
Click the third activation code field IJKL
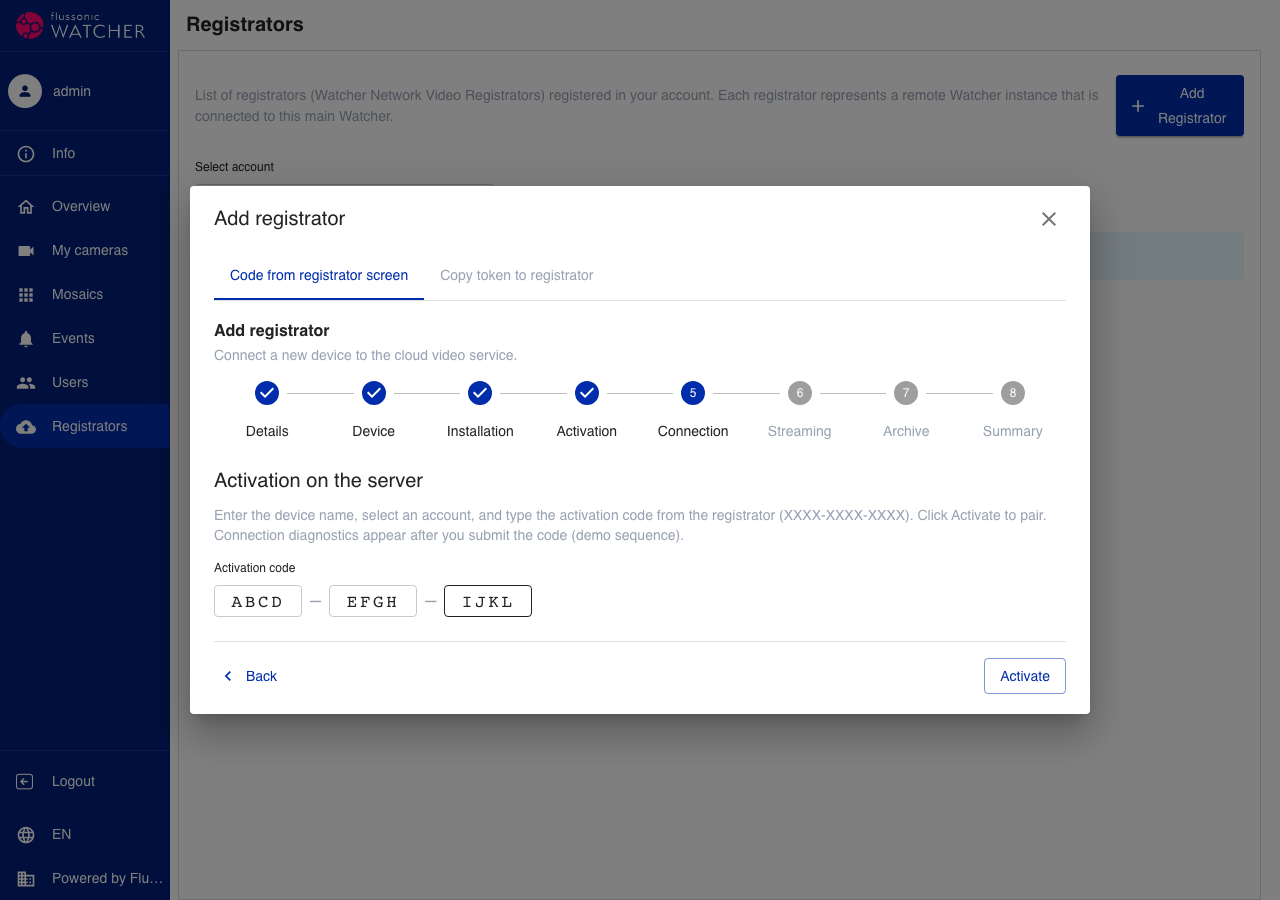click(488, 601)
